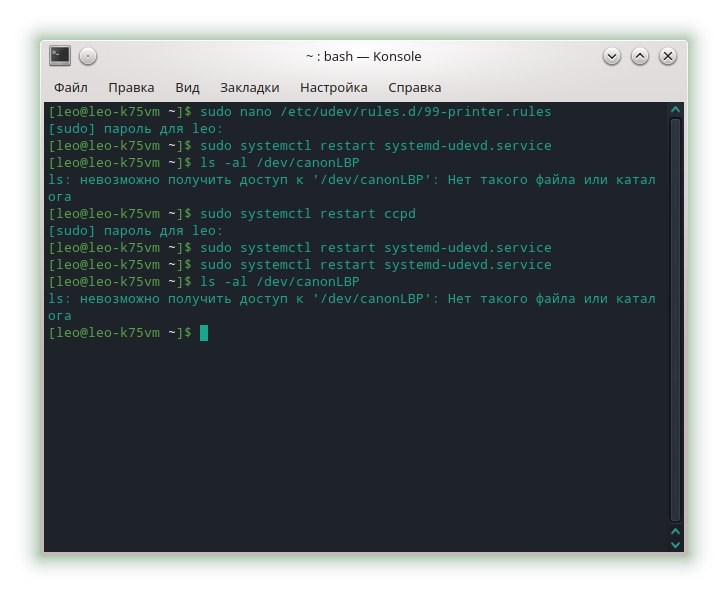Click the first 'ls: невозможно получить доступ' error line
Screen dimensions: 728x596
click(351, 188)
